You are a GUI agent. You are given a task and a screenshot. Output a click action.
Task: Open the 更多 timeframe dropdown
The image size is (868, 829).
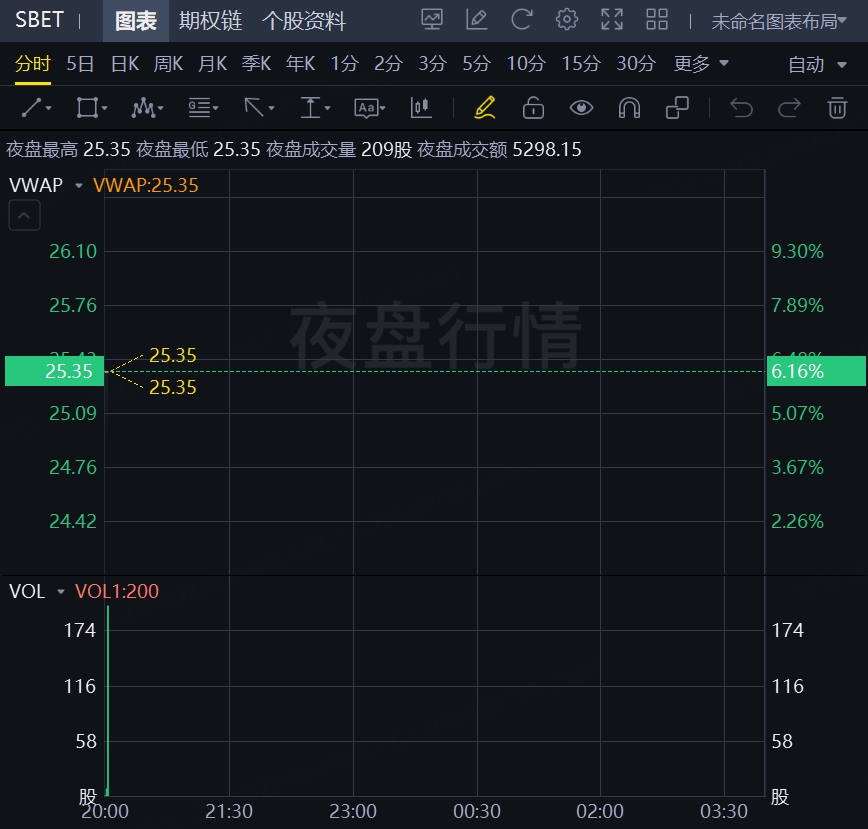701,64
